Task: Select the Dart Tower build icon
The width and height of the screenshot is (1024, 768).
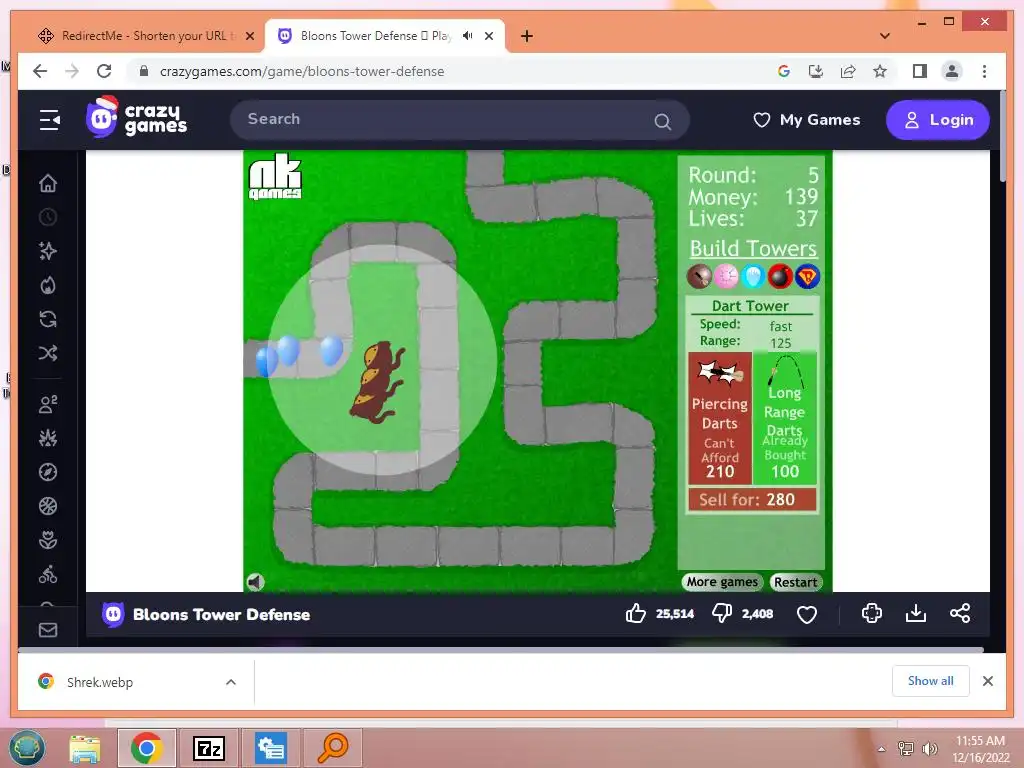Action: 699,276
